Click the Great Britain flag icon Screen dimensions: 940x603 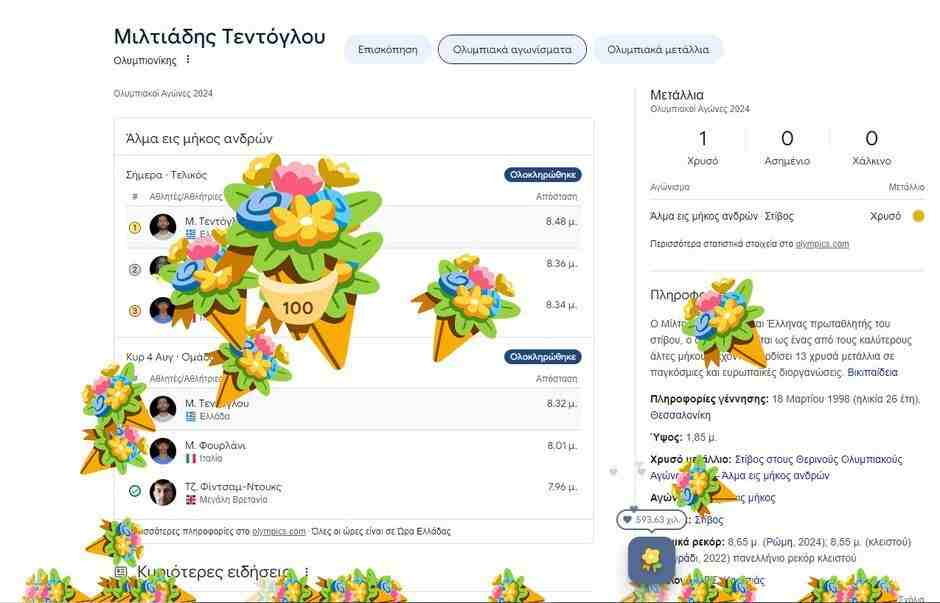coord(191,500)
